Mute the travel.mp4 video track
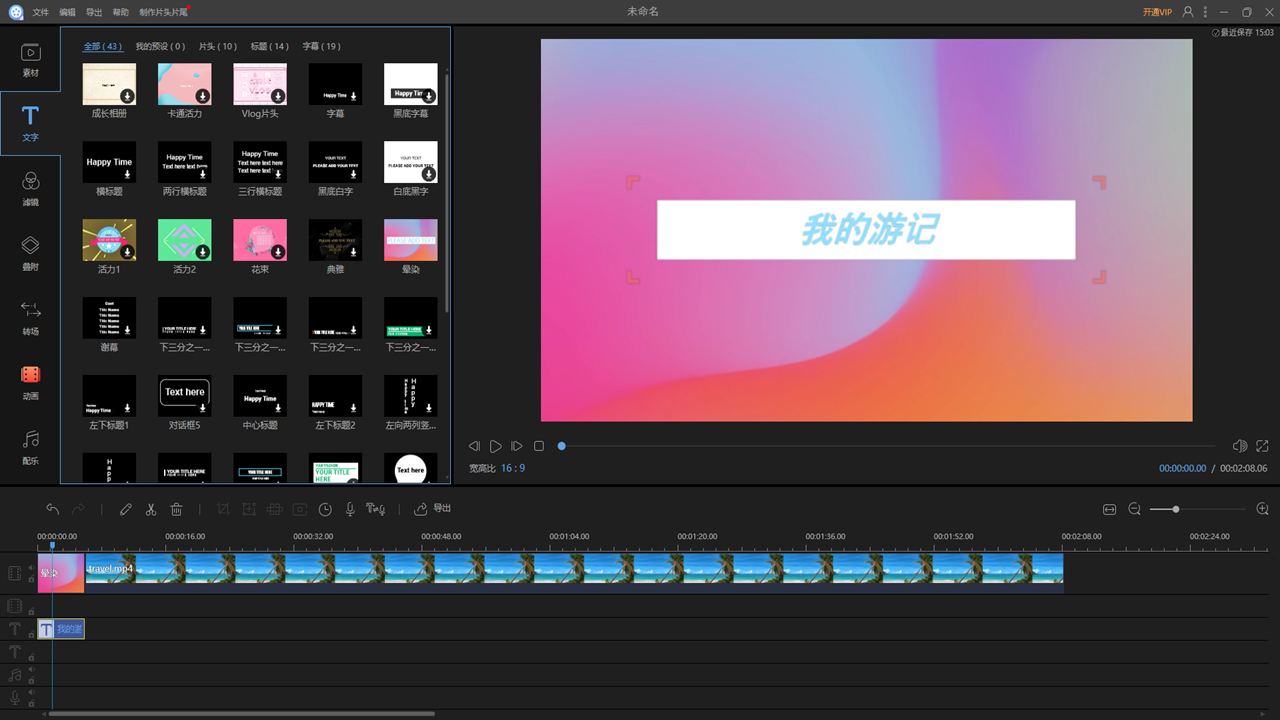This screenshot has width=1280, height=720. pyautogui.click(x=32, y=567)
